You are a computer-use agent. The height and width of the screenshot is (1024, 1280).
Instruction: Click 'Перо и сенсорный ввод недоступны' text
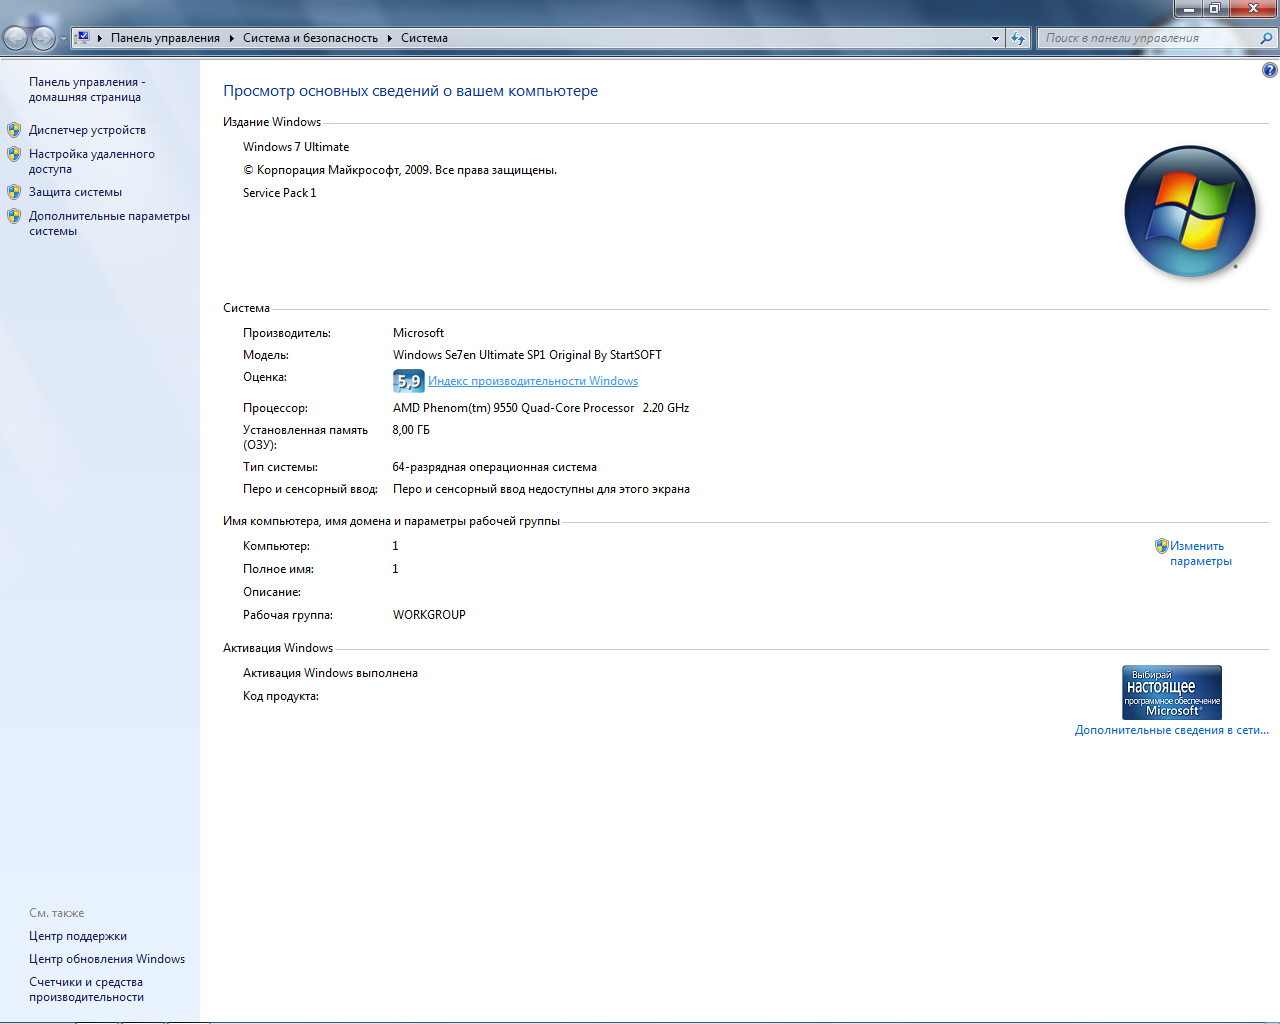(541, 489)
